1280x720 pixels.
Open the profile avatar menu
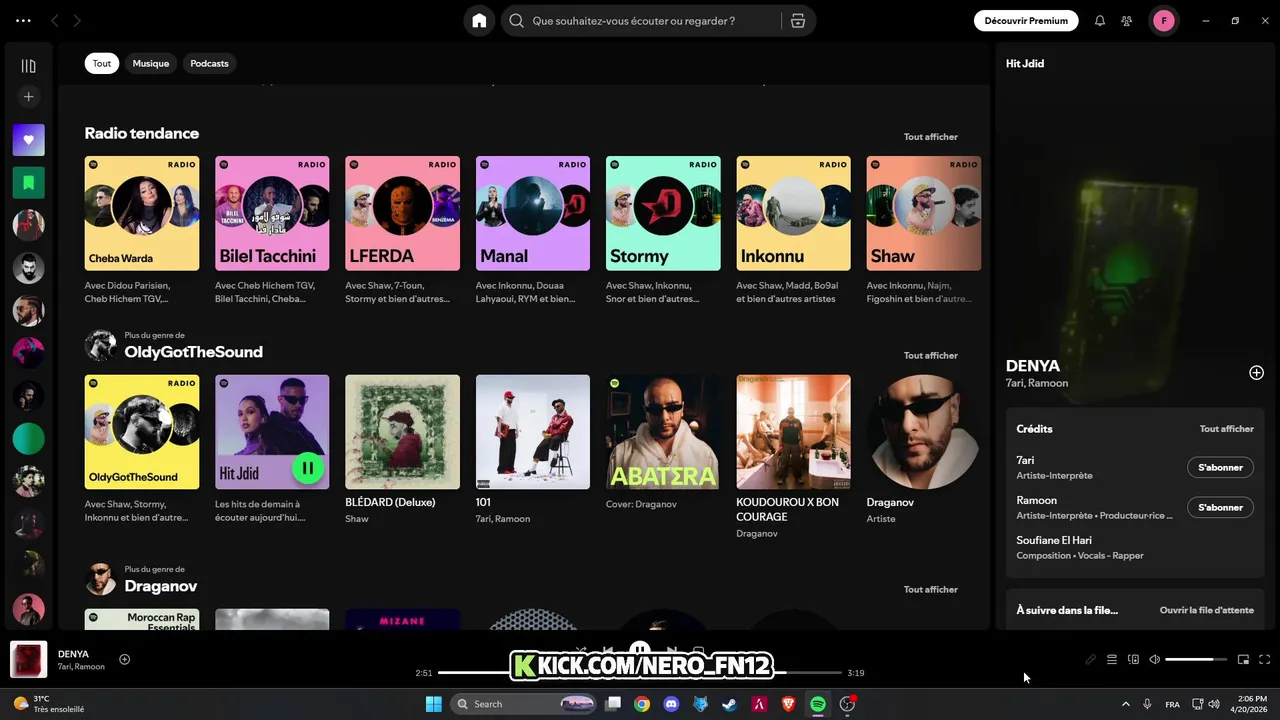click(x=1163, y=20)
